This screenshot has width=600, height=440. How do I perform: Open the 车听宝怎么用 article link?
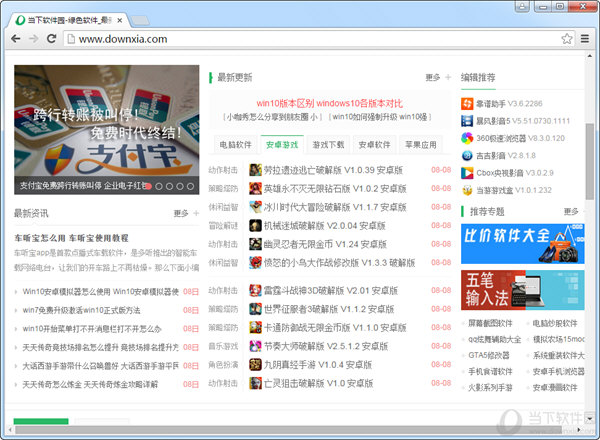71,238
